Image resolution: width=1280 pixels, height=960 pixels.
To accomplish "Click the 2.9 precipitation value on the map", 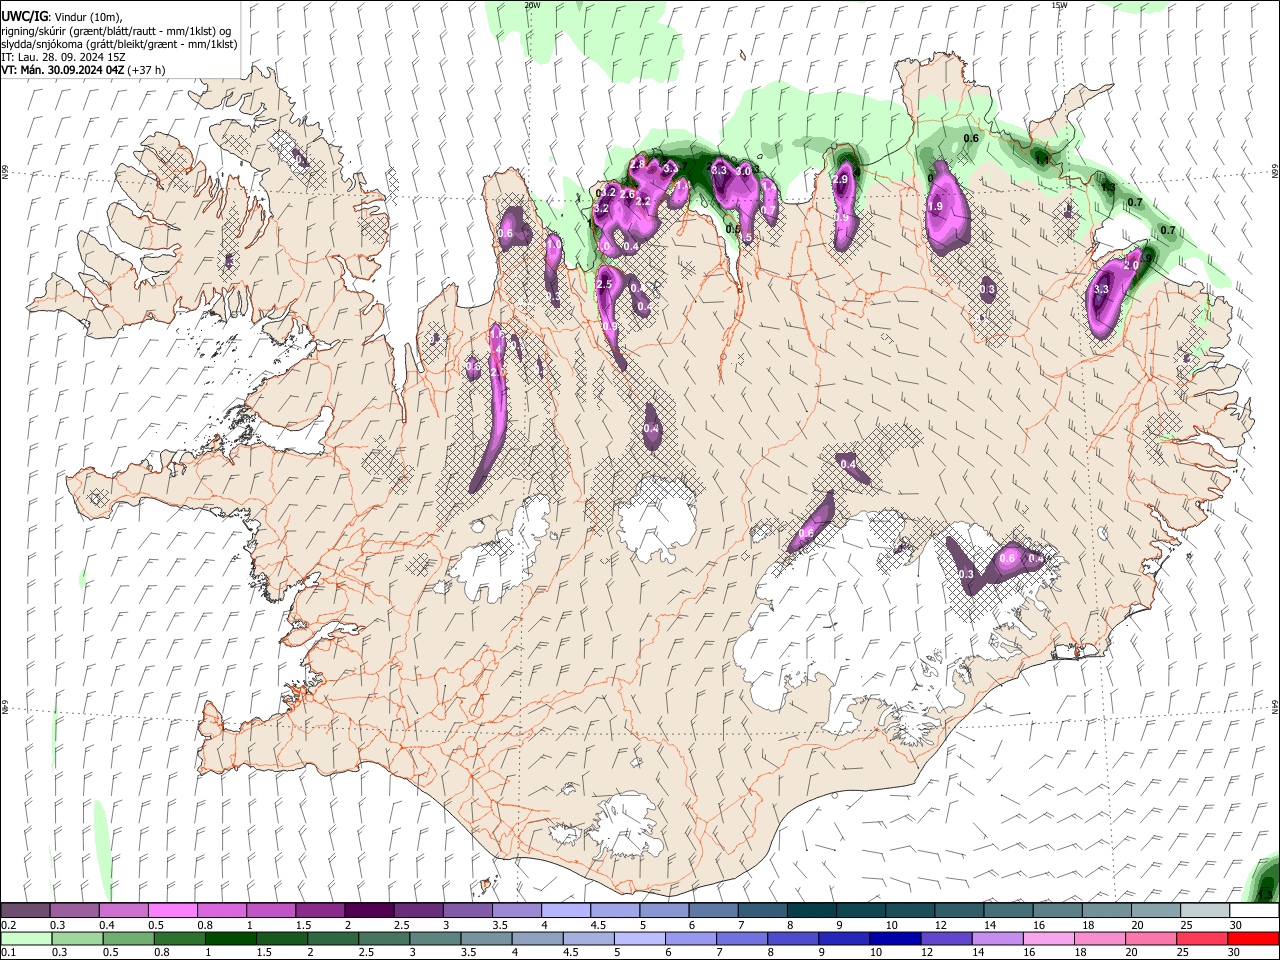I will pos(841,179).
